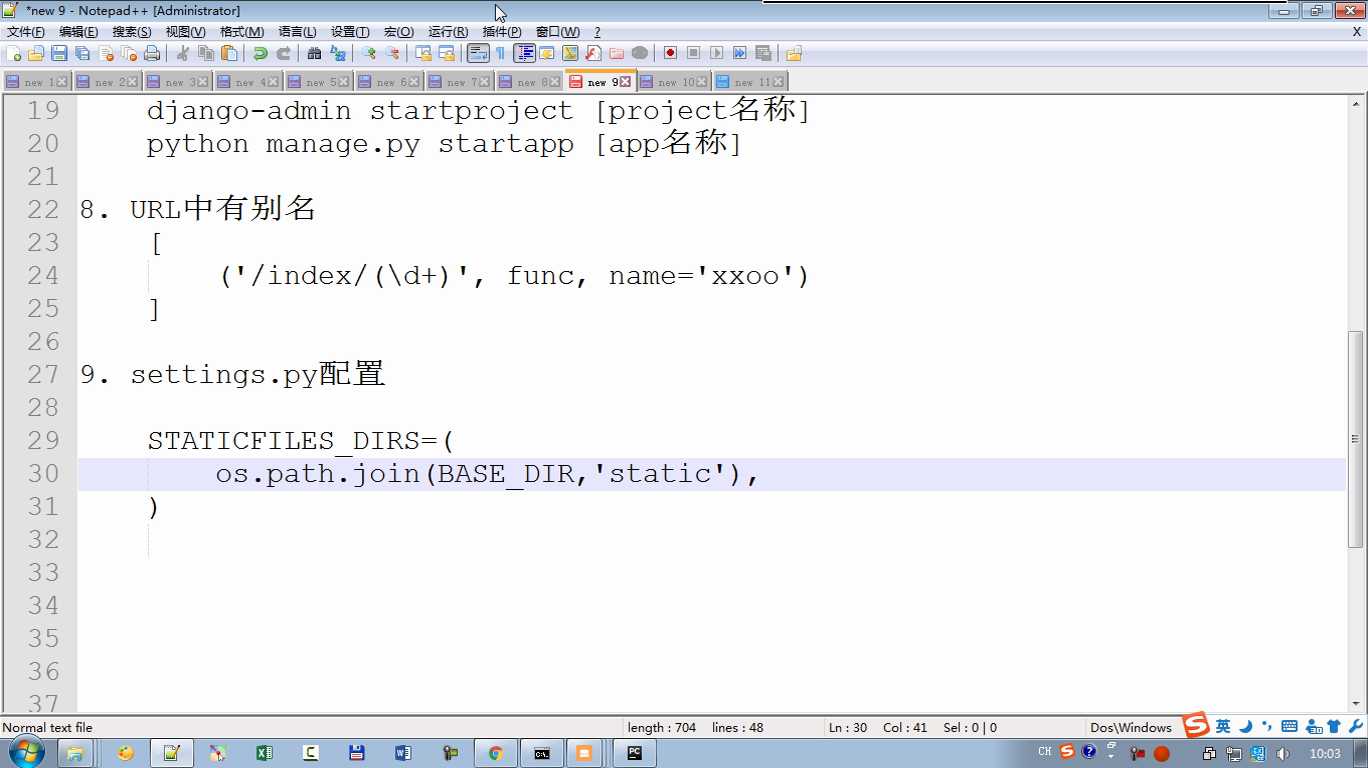
Task: Open the 格式(M) menu
Action: 242,32
